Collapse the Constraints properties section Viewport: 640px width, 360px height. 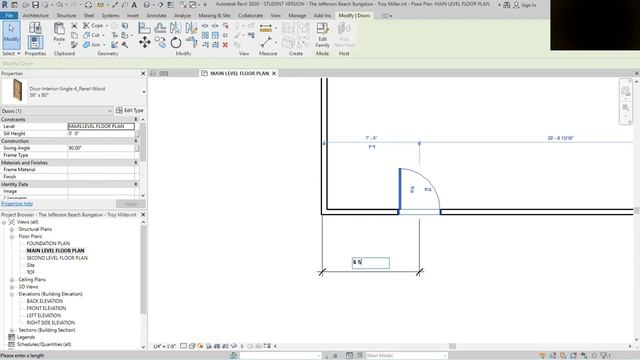(x=136, y=120)
